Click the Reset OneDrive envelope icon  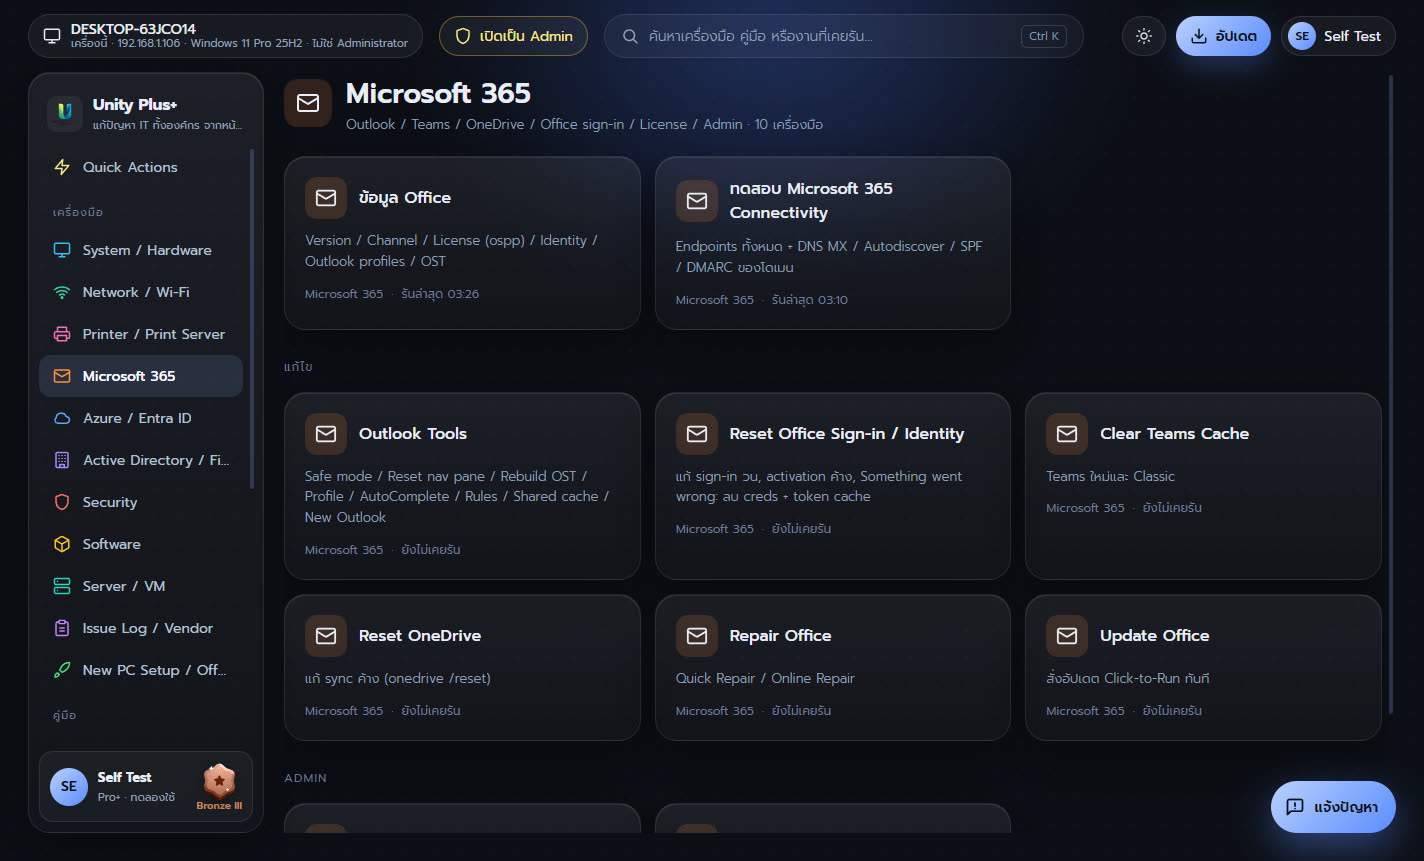[326, 636]
